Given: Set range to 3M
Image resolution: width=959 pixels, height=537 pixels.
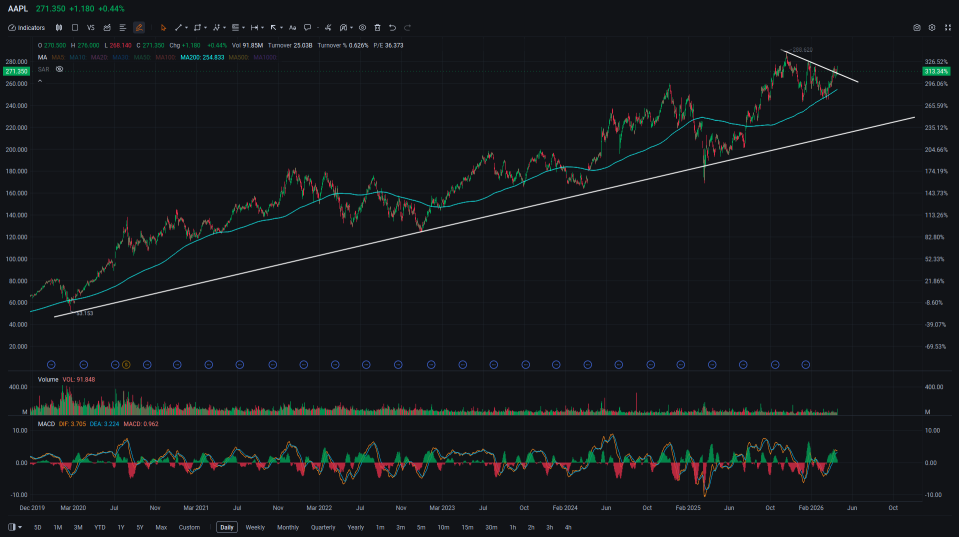Looking at the screenshot, I should click(x=78, y=527).
